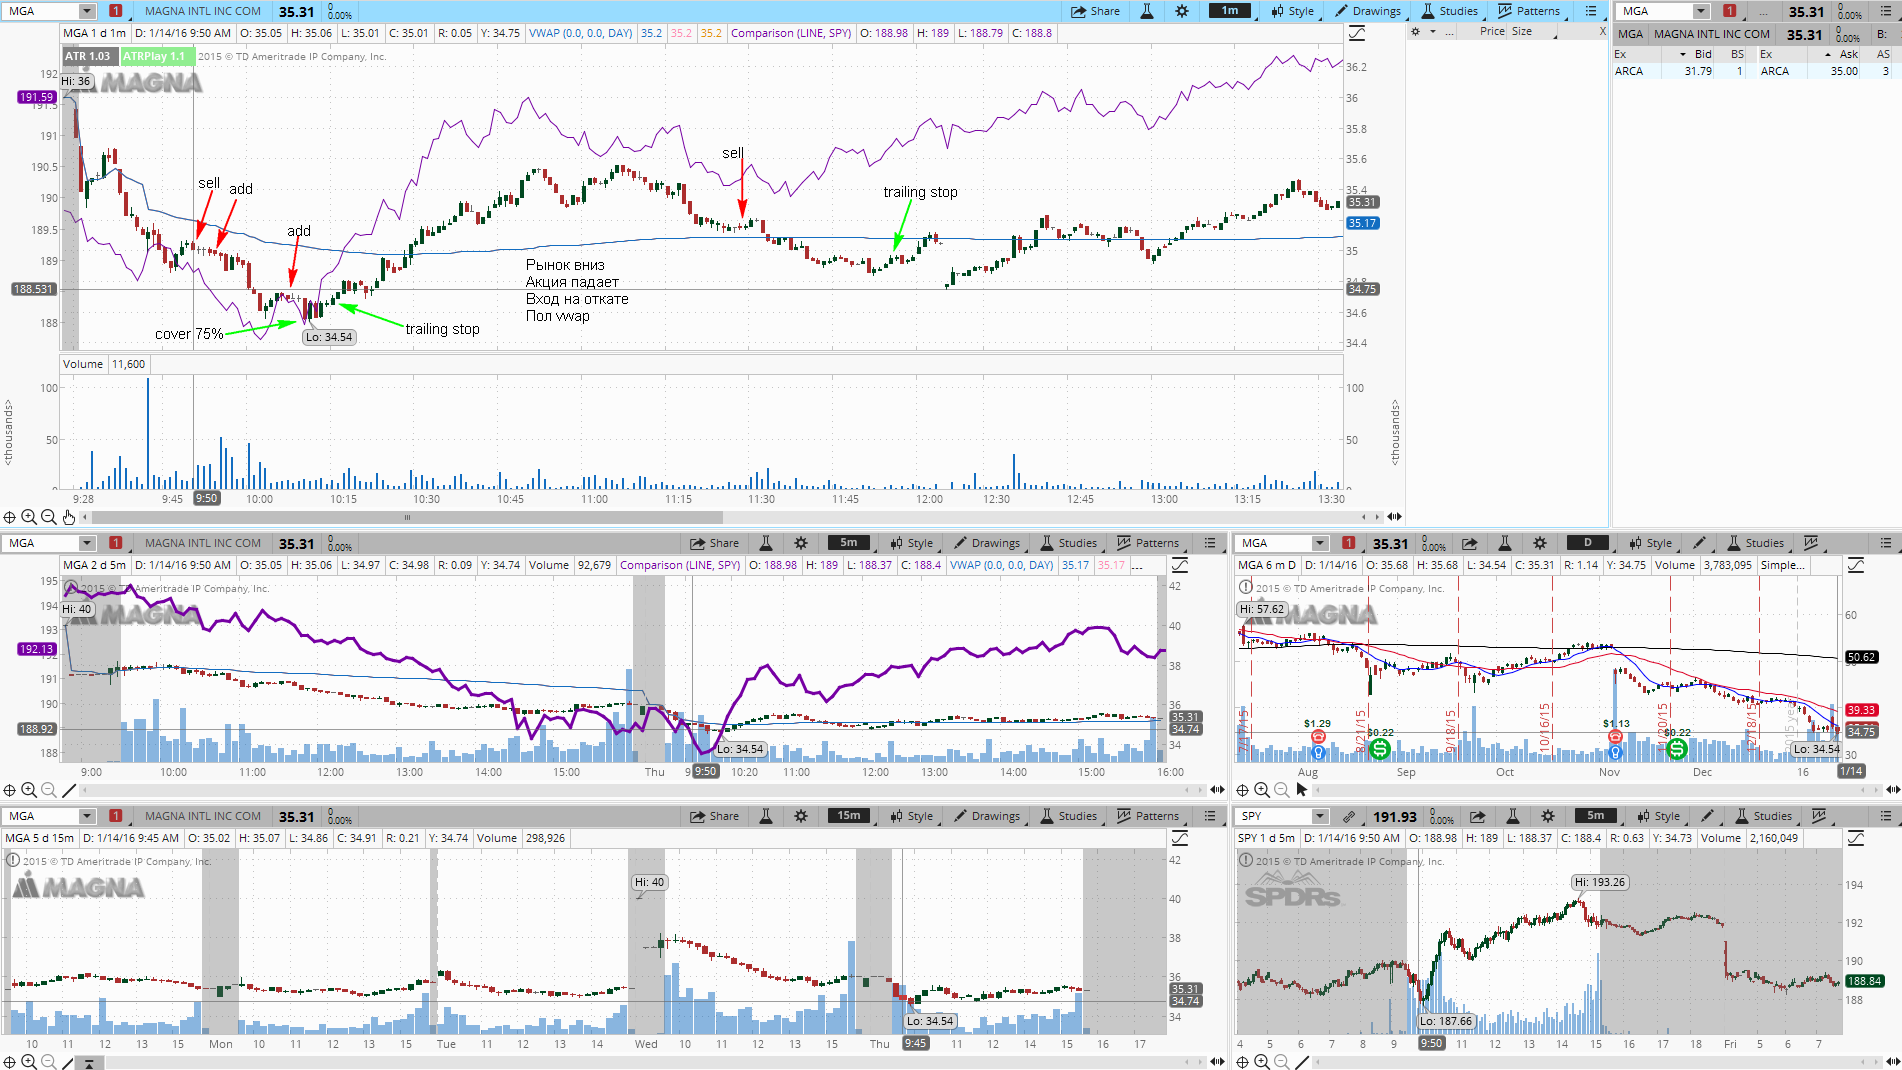Zoom in on the daily MGA chart
Viewport: 1902px width, 1070px height.
1262,790
